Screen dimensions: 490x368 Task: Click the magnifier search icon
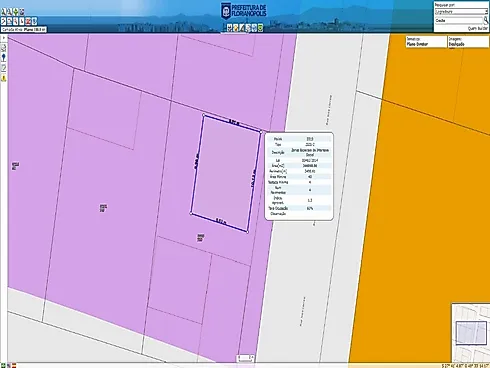486,21
